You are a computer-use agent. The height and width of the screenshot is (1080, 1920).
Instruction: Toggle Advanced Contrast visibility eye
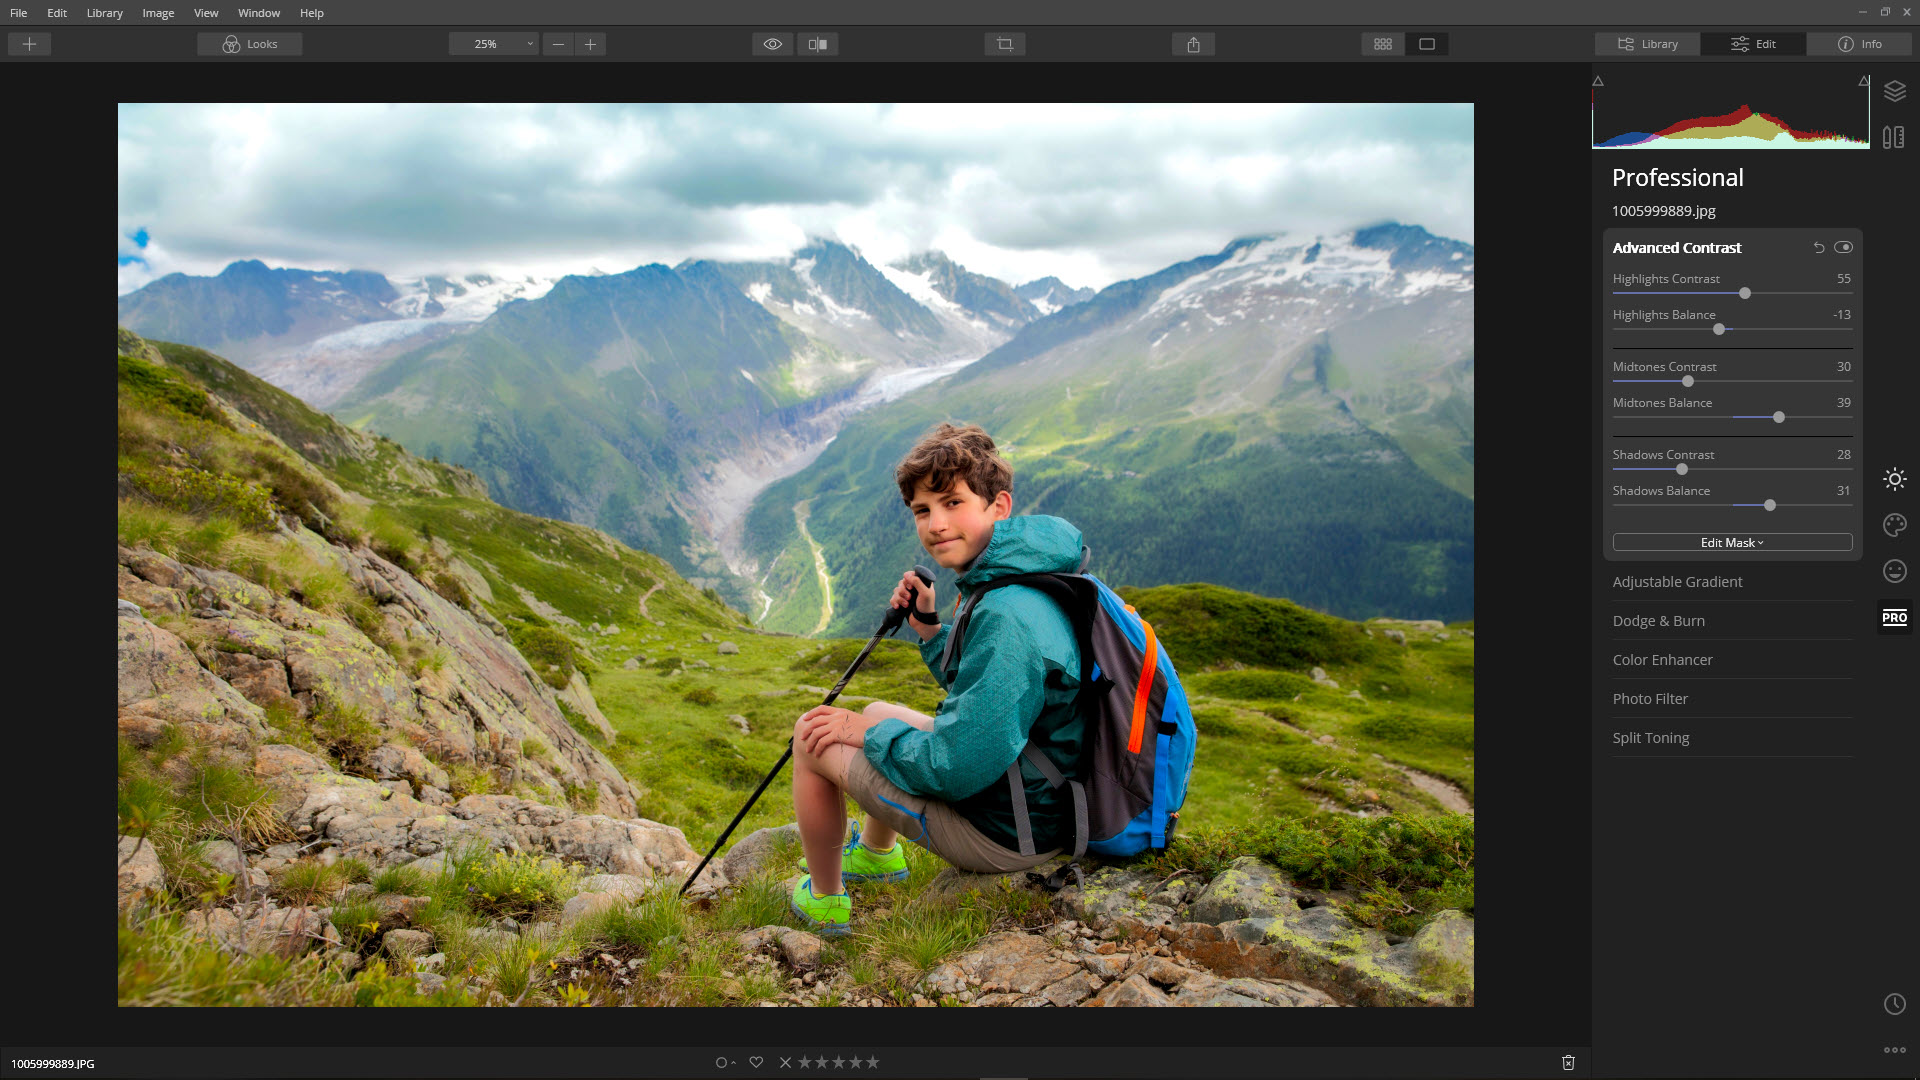pyautogui.click(x=1843, y=247)
